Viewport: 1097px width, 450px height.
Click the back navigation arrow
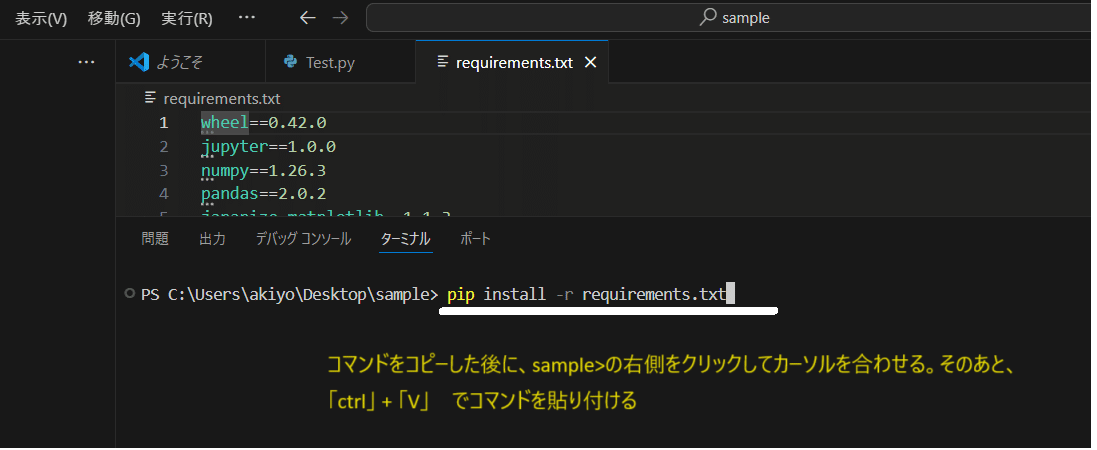(x=308, y=18)
